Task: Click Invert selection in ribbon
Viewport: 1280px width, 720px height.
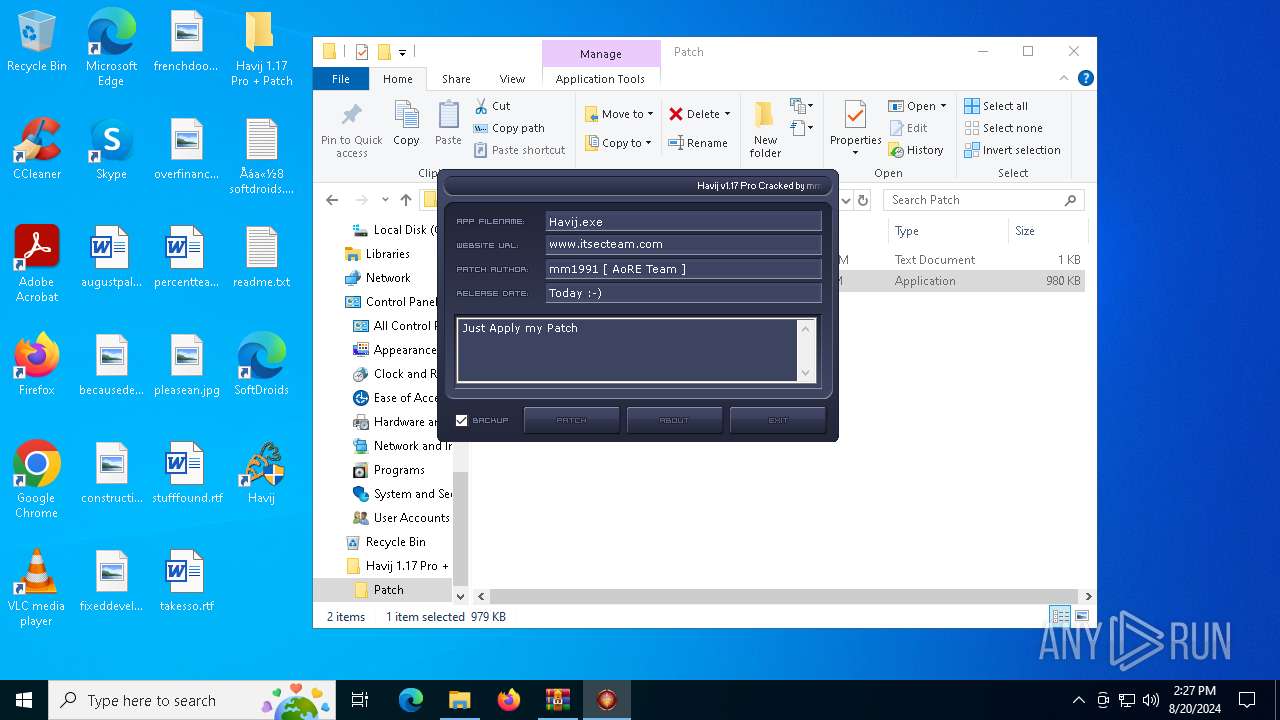Action: (1012, 150)
